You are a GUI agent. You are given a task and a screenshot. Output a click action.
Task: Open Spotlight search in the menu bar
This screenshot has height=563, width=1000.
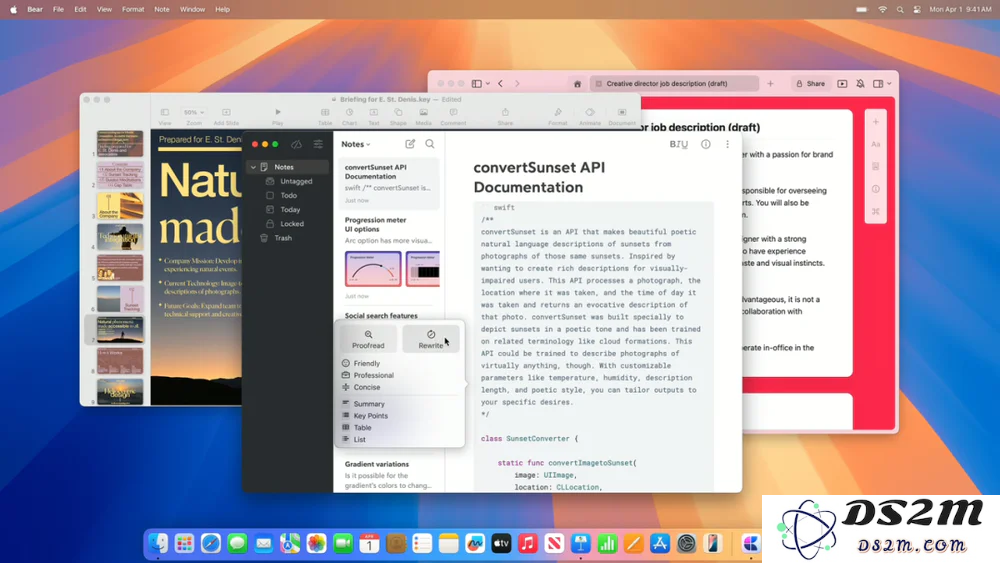900,10
